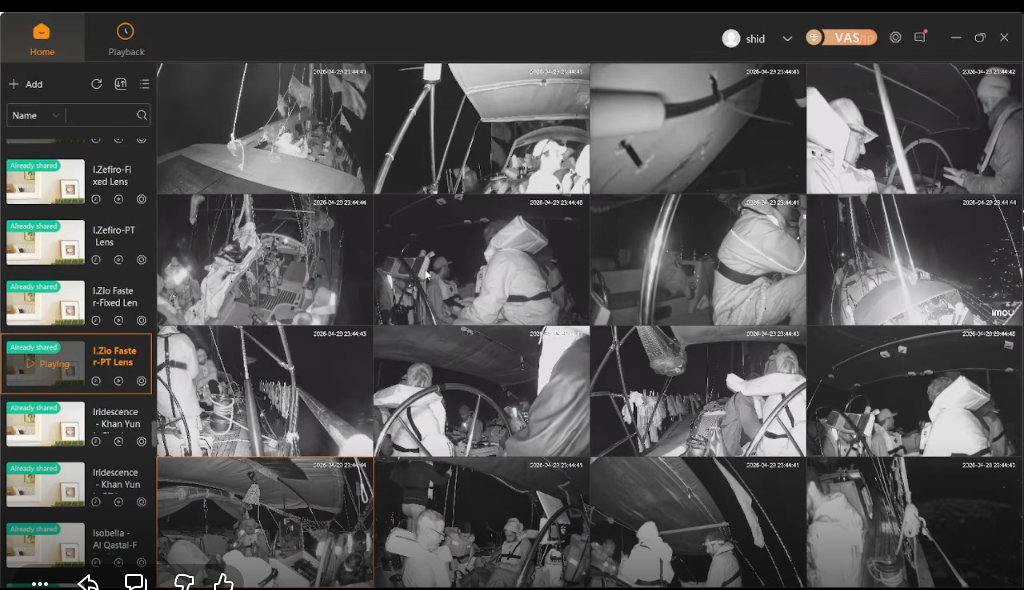Open the Playback tab
The image size is (1024, 590).
tap(126, 39)
